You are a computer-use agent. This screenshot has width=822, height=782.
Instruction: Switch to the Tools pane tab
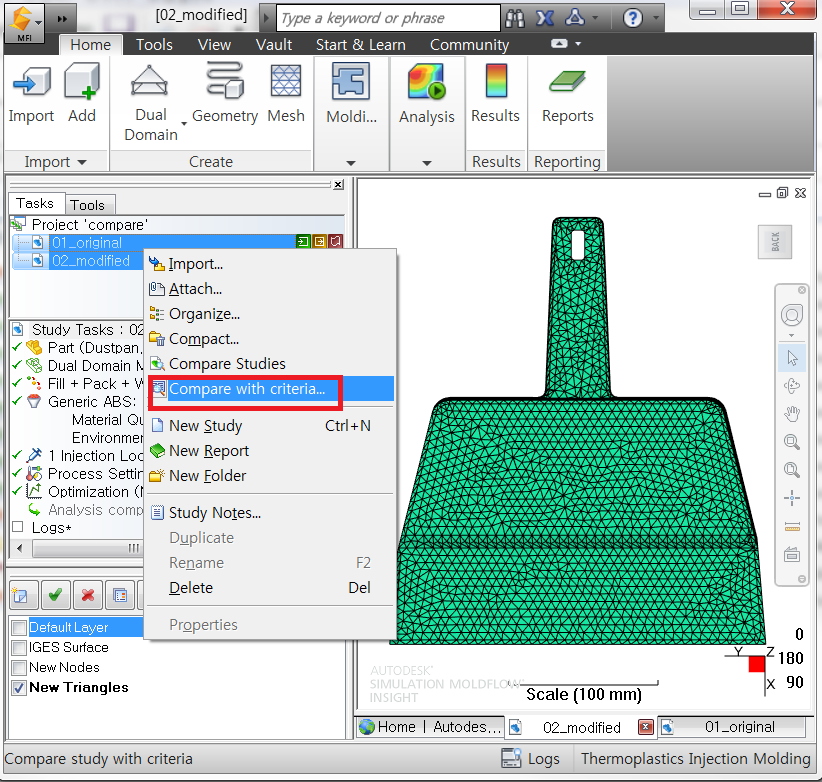pos(88,205)
